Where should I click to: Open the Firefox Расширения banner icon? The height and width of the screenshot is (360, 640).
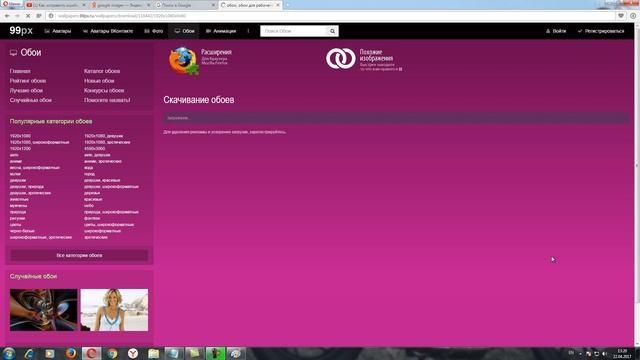coord(184,61)
